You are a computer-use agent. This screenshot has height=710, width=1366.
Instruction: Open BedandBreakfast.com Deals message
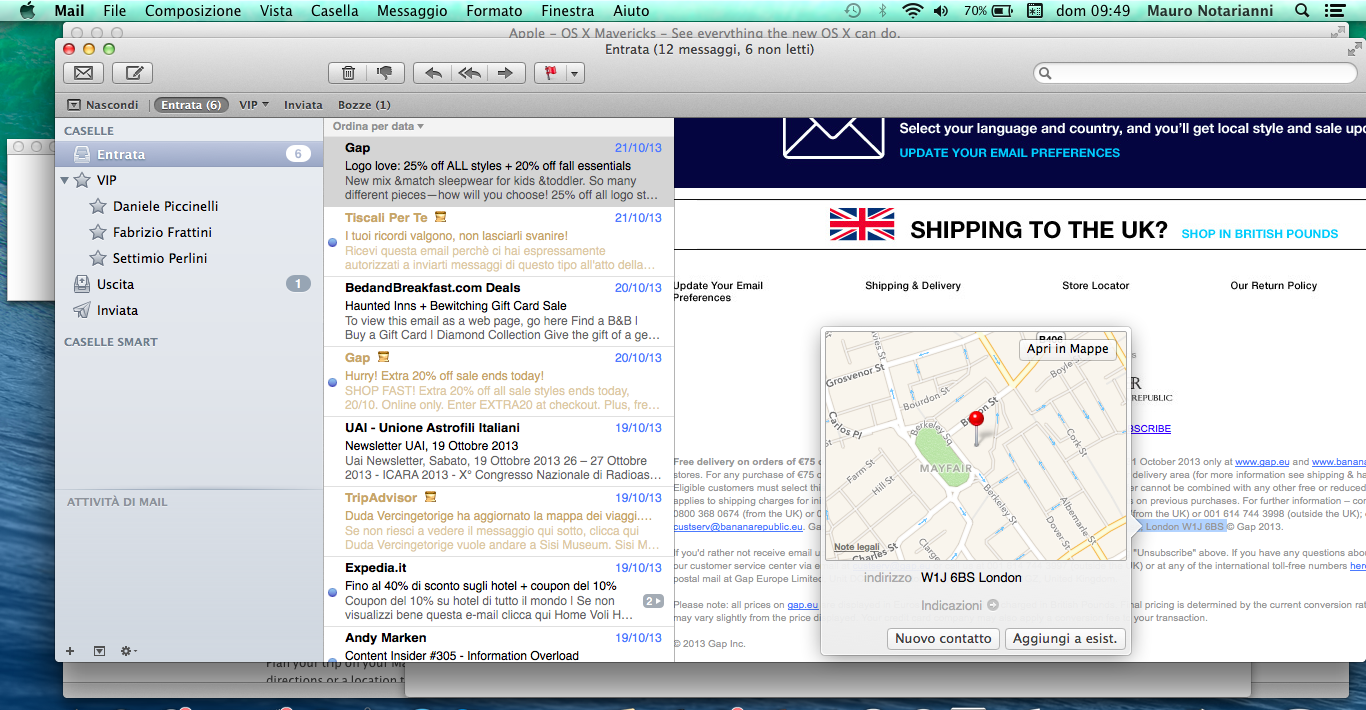(499, 311)
